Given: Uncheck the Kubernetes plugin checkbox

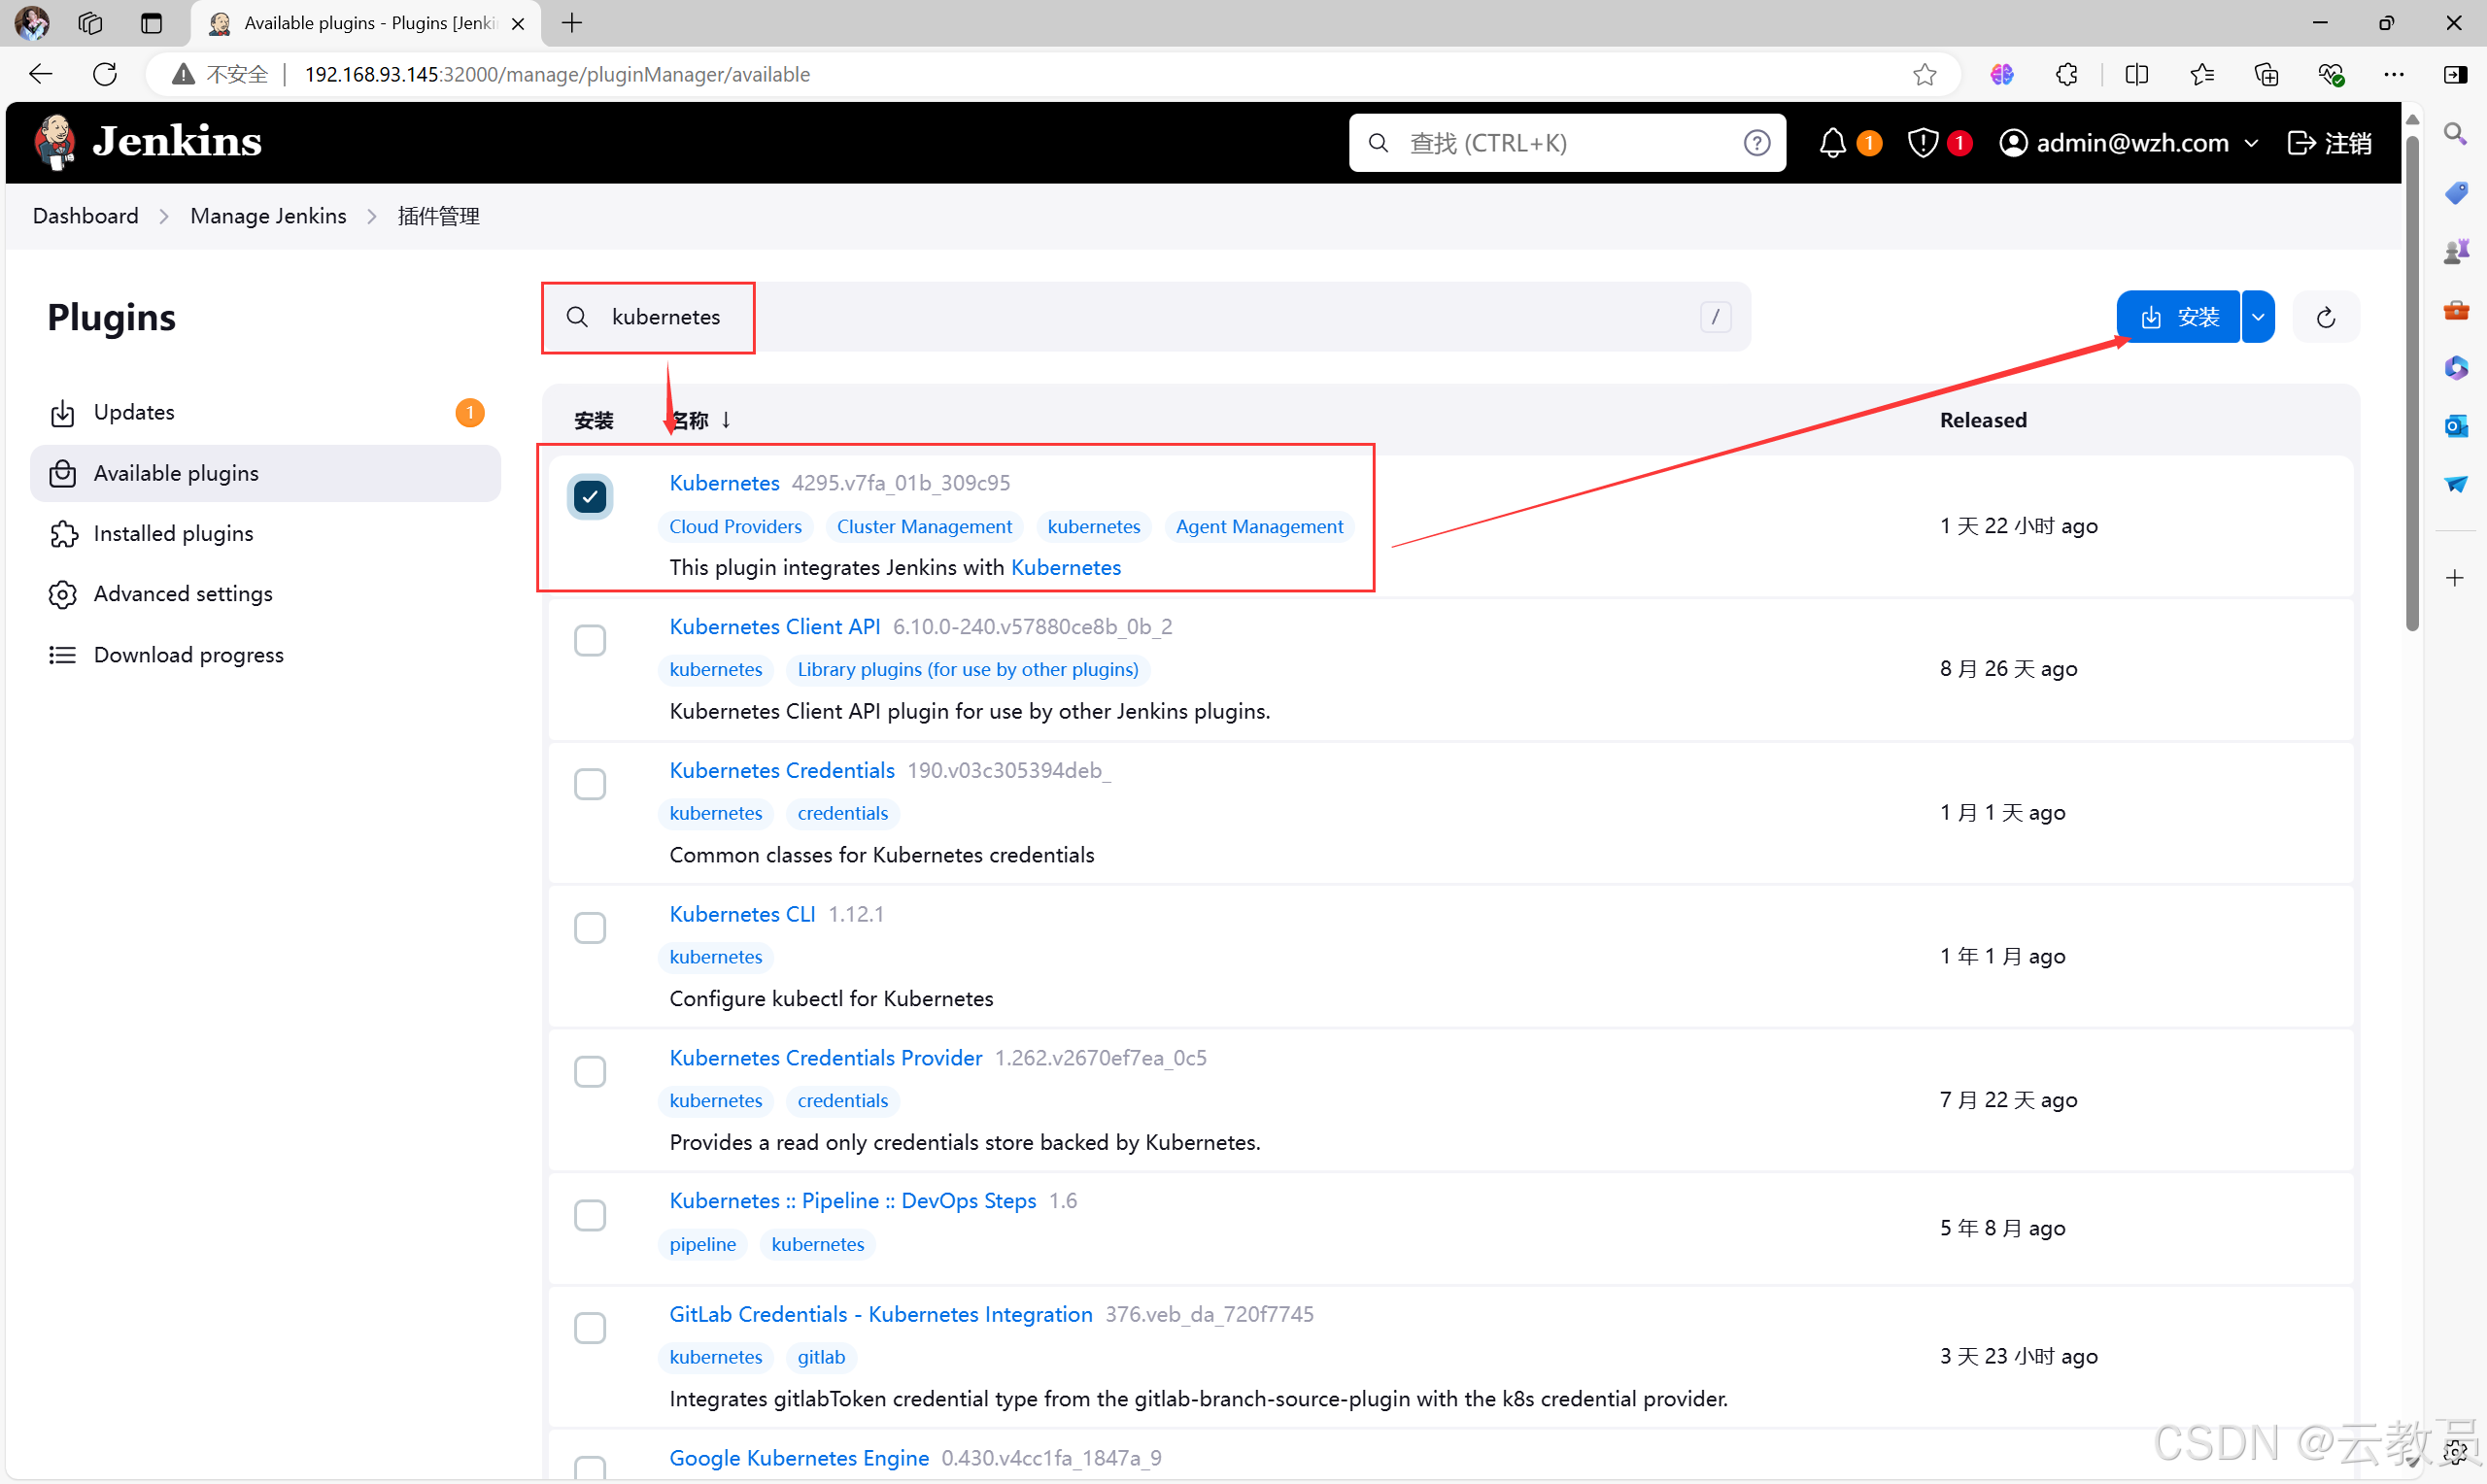Looking at the screenshot, I should click(590, 496).
